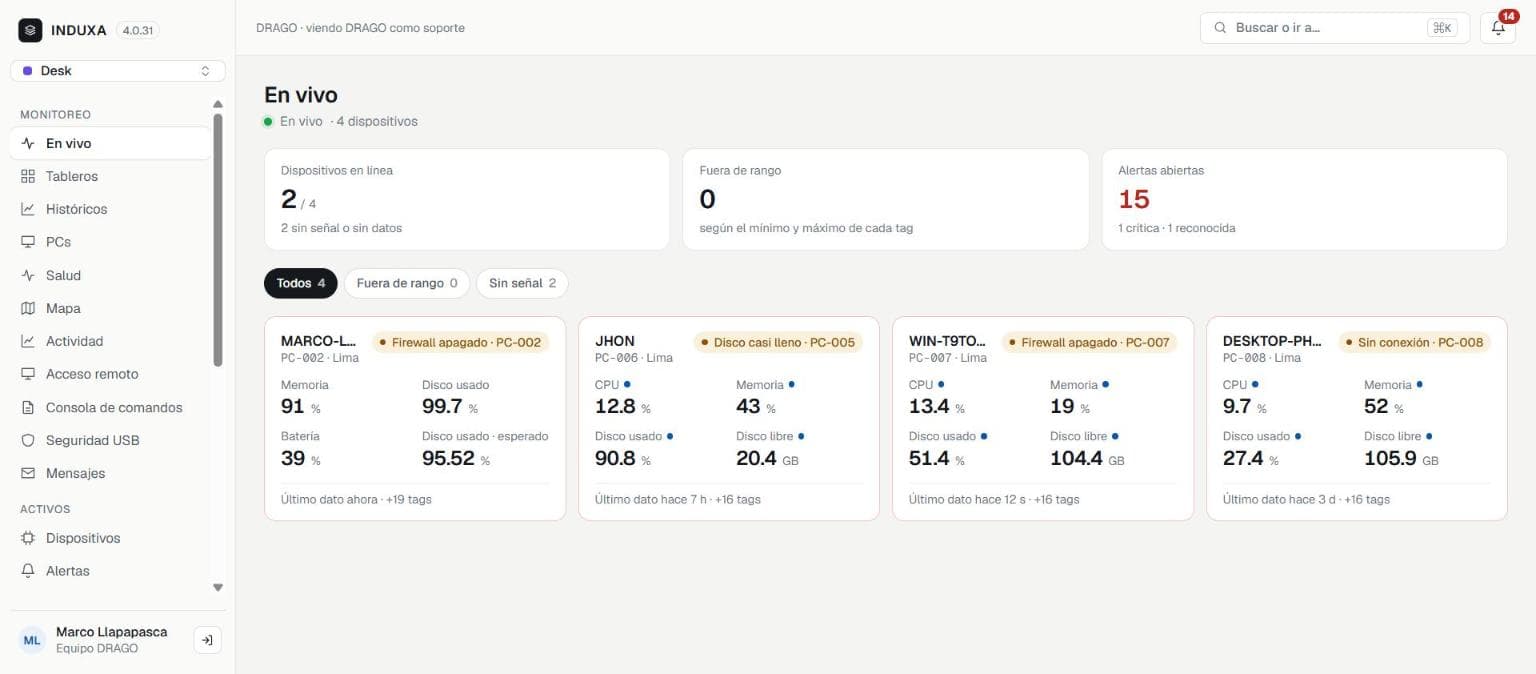Click the Históricos chart icon
1536x674 pixels.
click(28, 209)
